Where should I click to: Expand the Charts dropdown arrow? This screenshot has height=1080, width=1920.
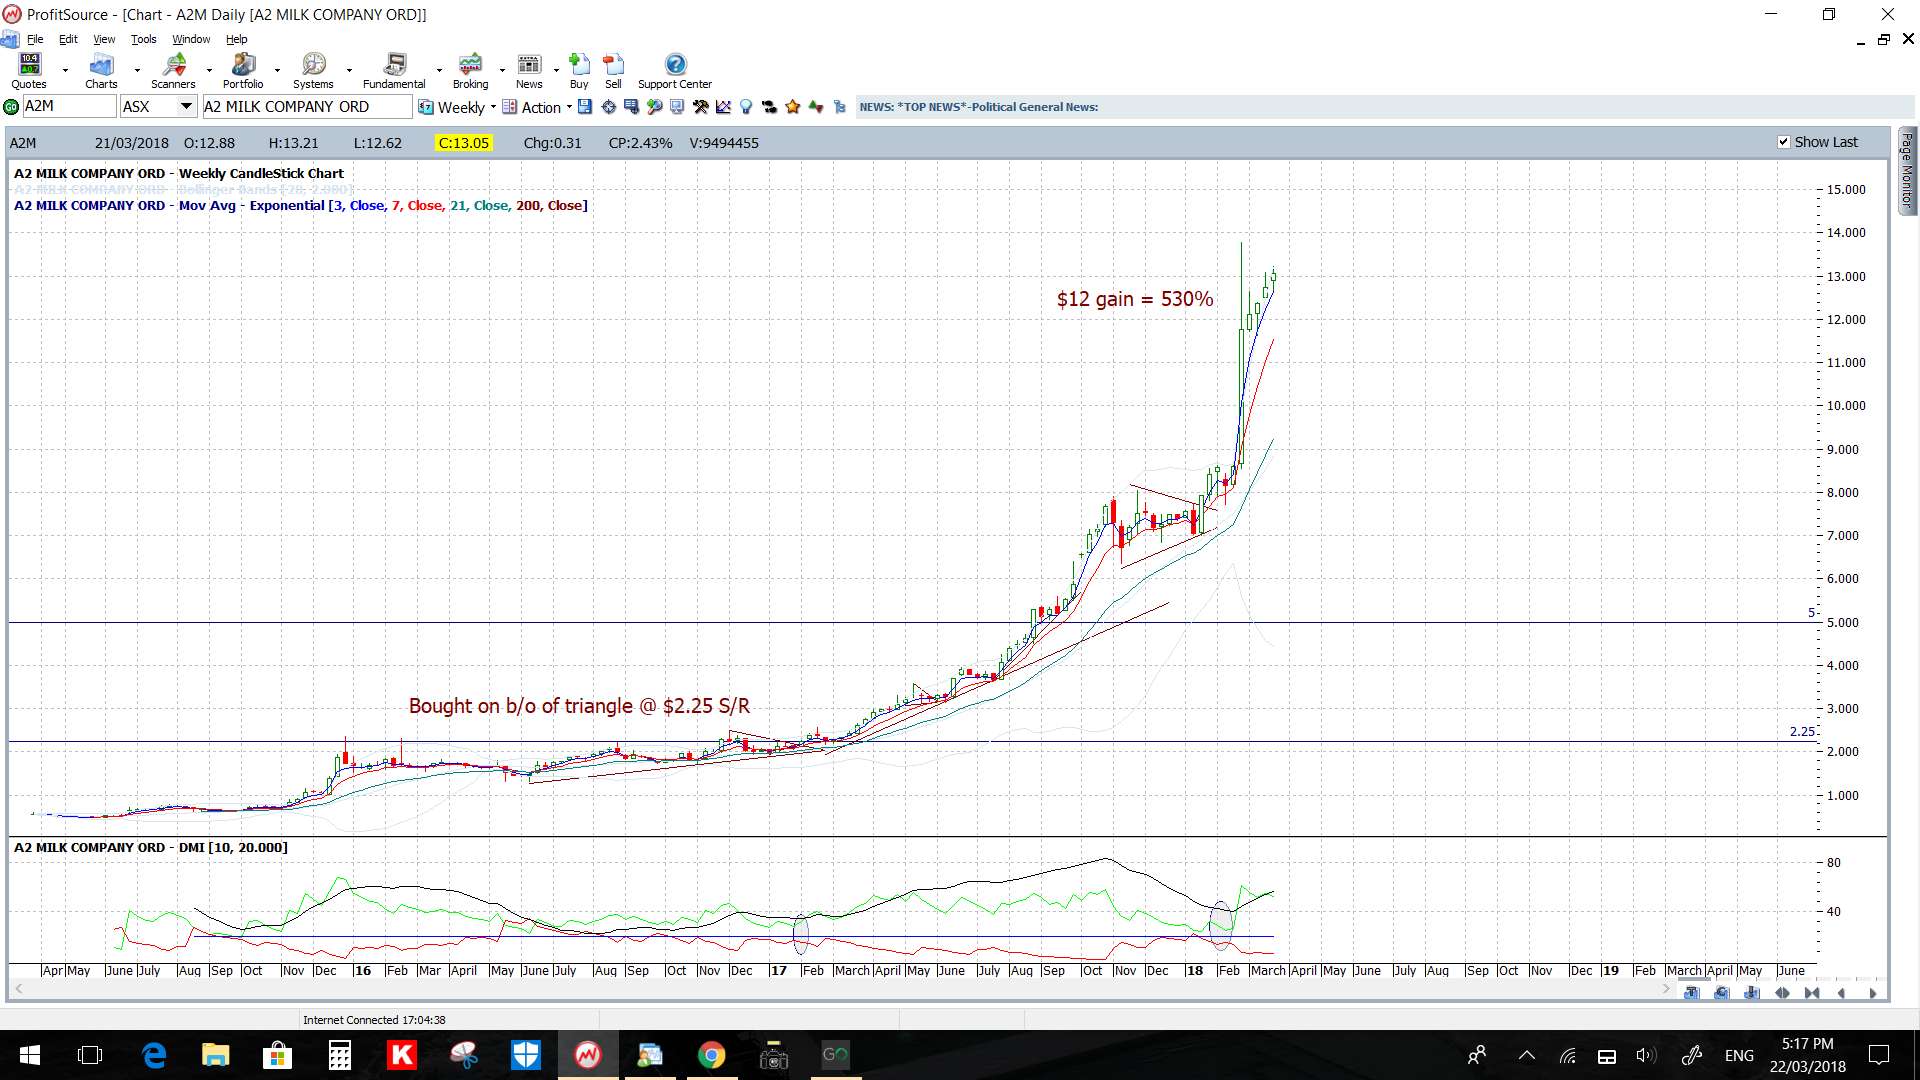click(137, 71)
